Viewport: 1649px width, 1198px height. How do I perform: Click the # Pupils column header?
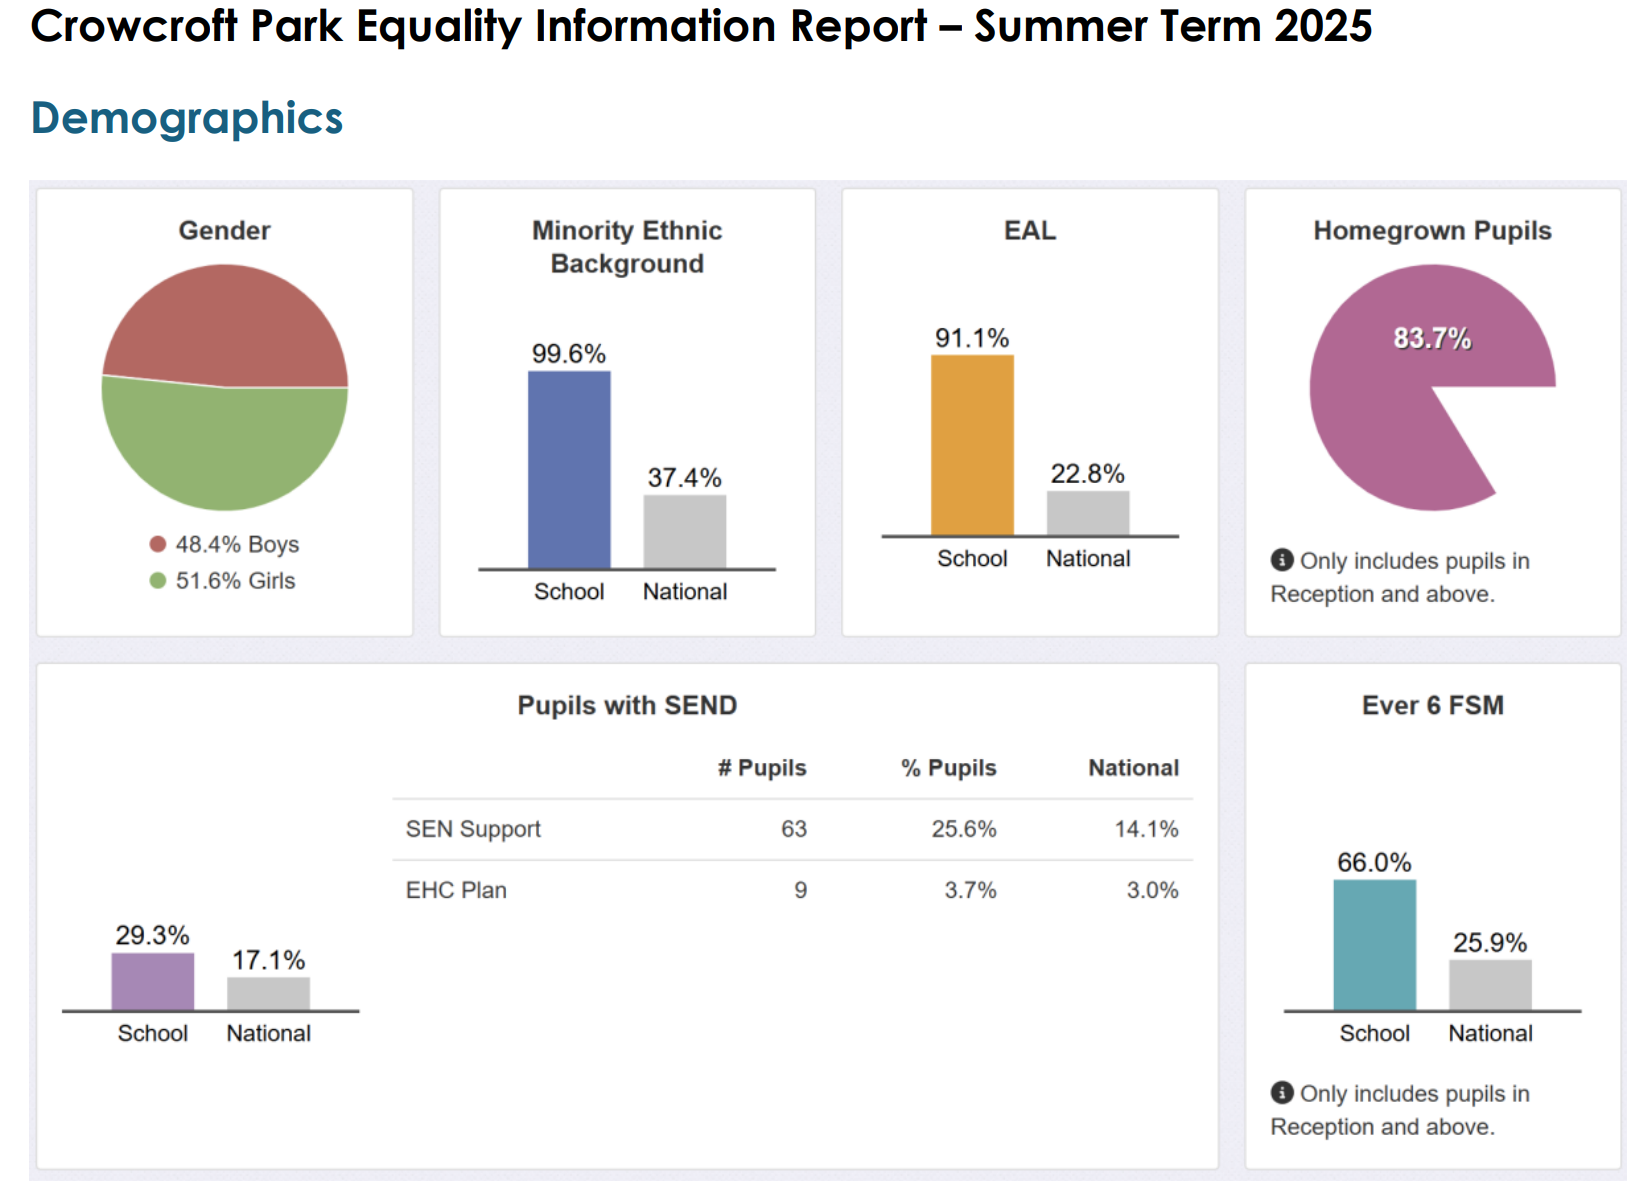(762, 768)
